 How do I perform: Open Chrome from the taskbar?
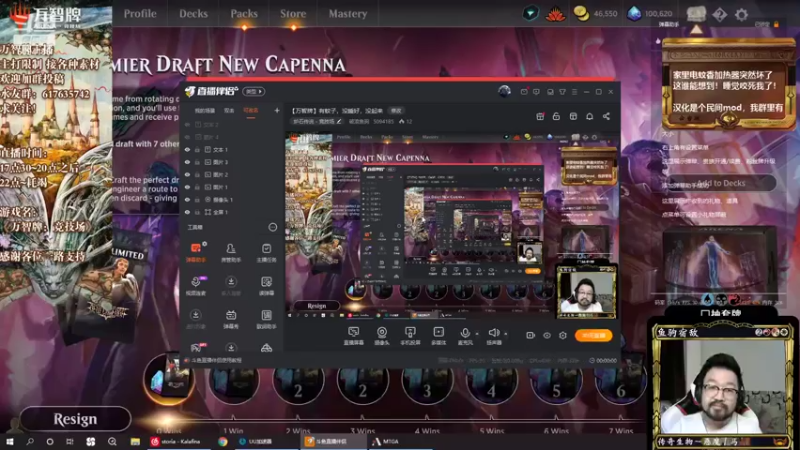223,441
